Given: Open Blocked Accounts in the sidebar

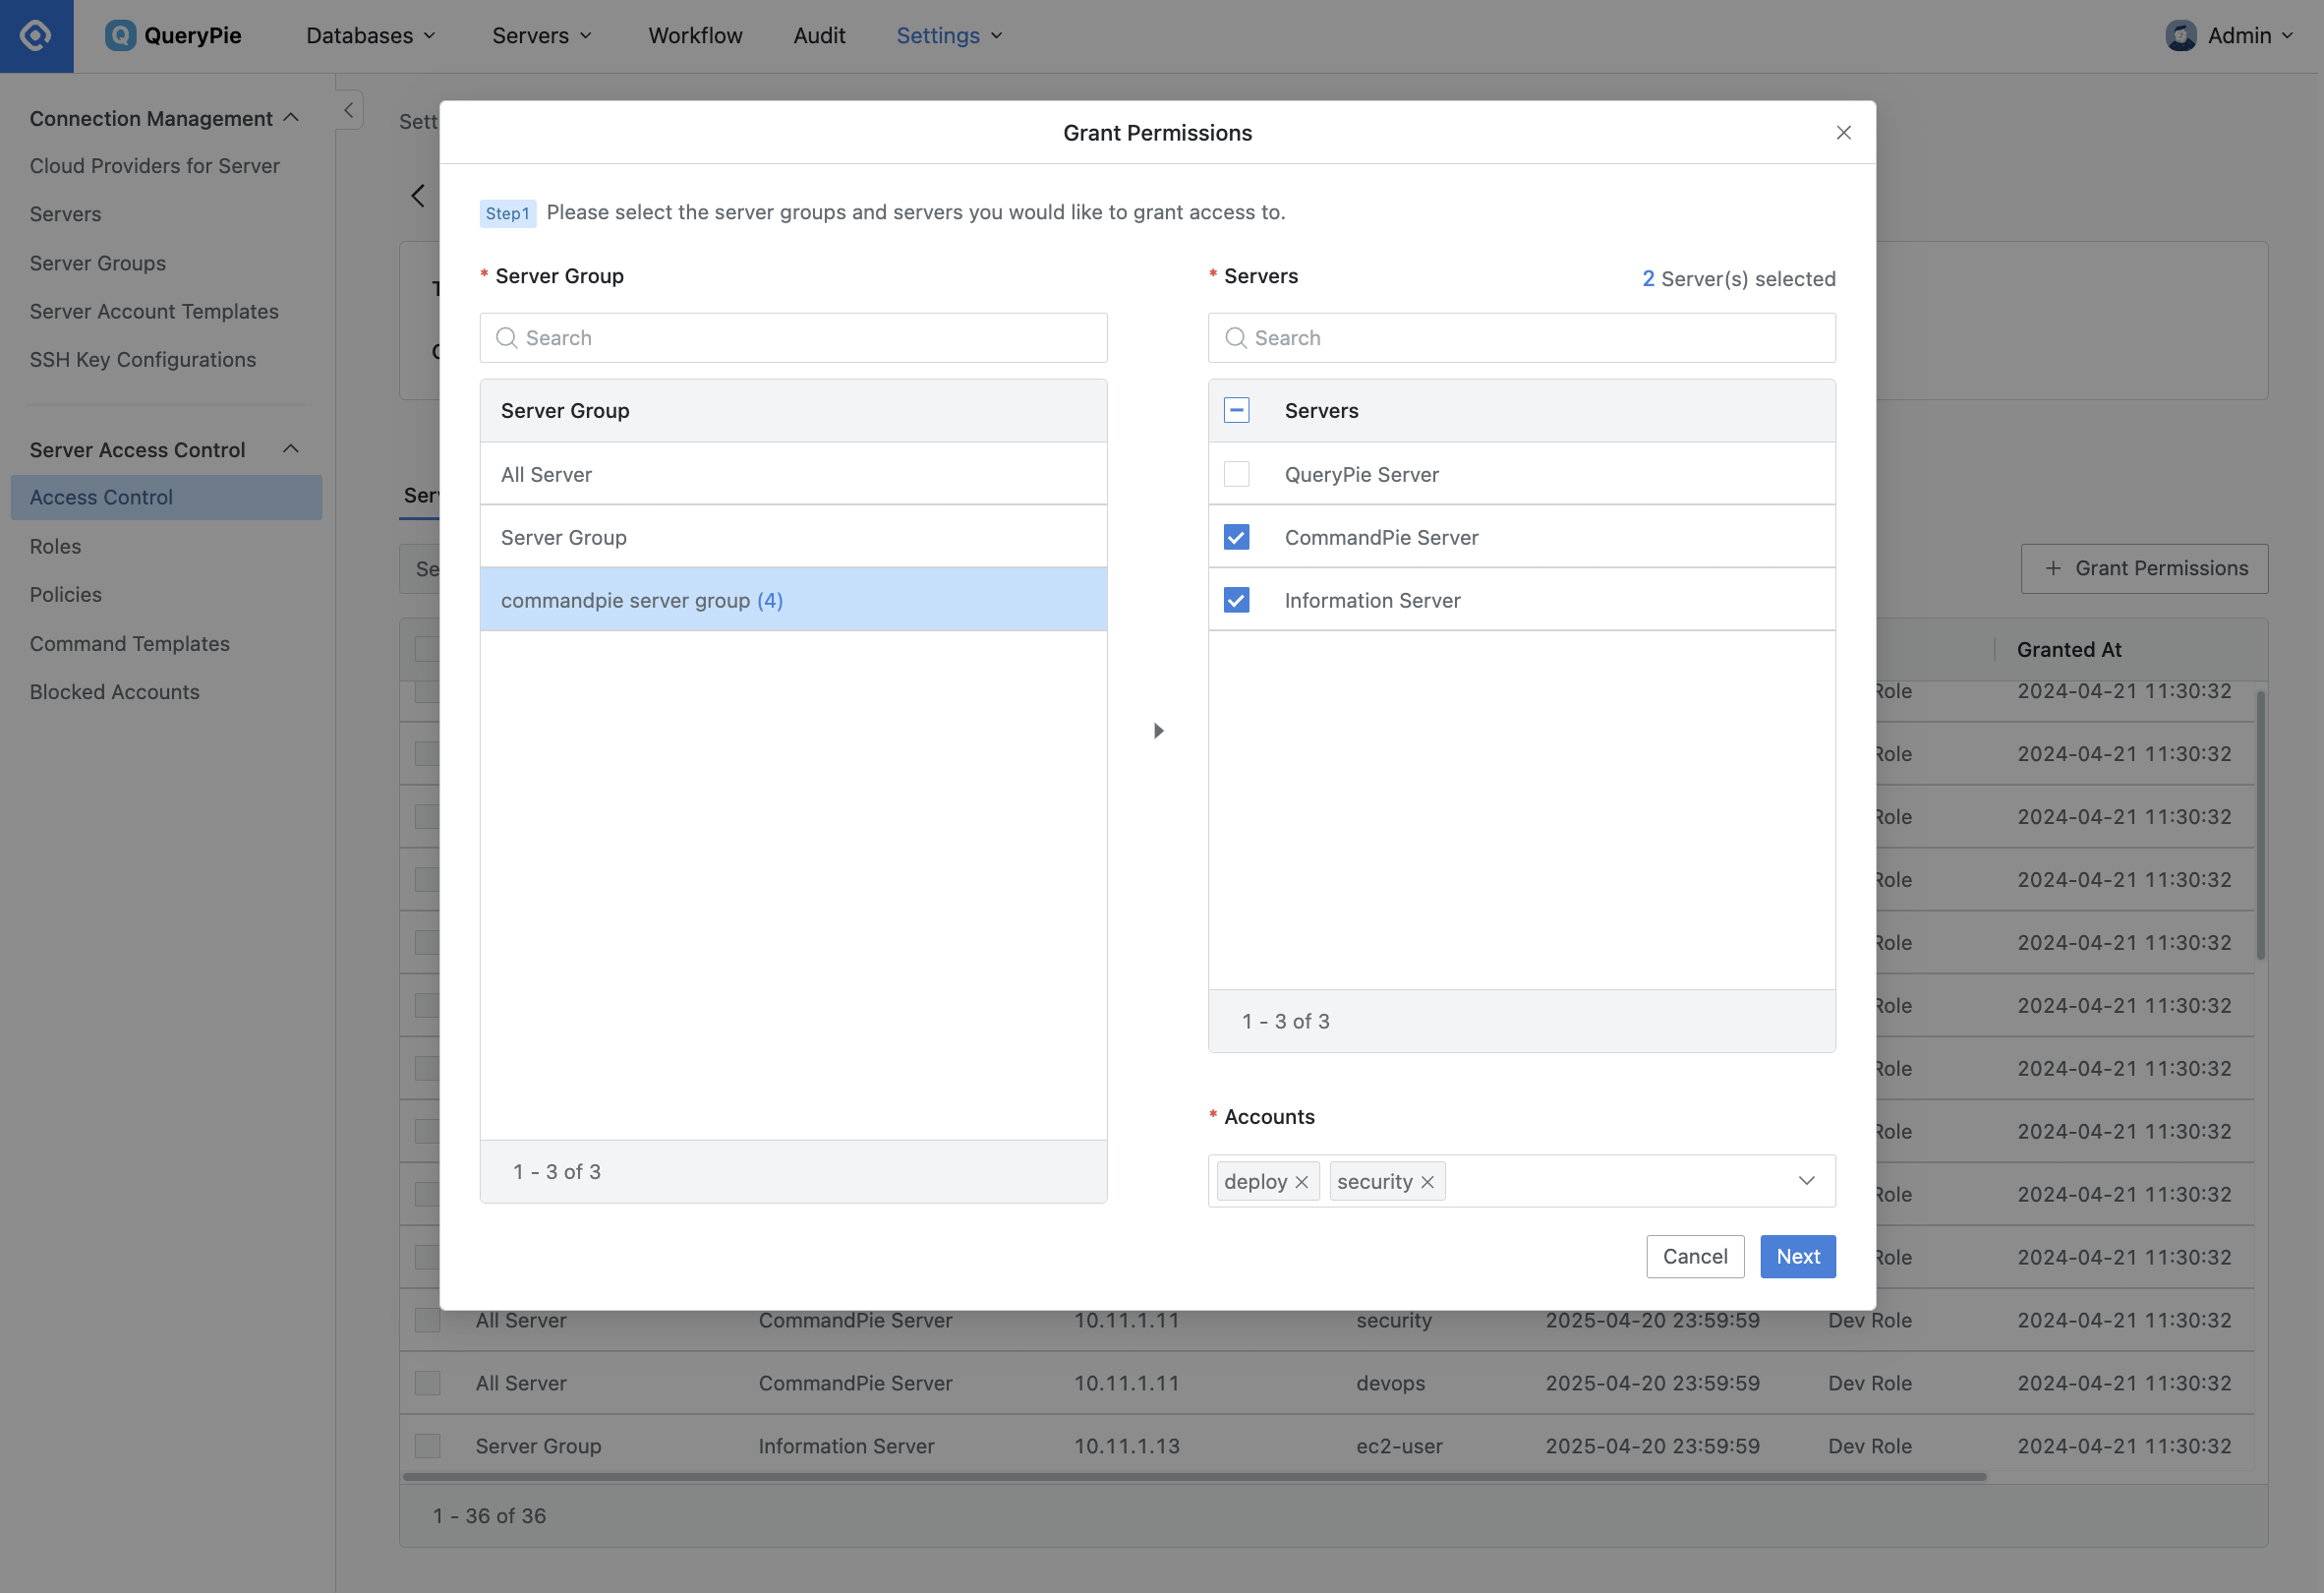Looking at the screenshot, I should 115,691.
